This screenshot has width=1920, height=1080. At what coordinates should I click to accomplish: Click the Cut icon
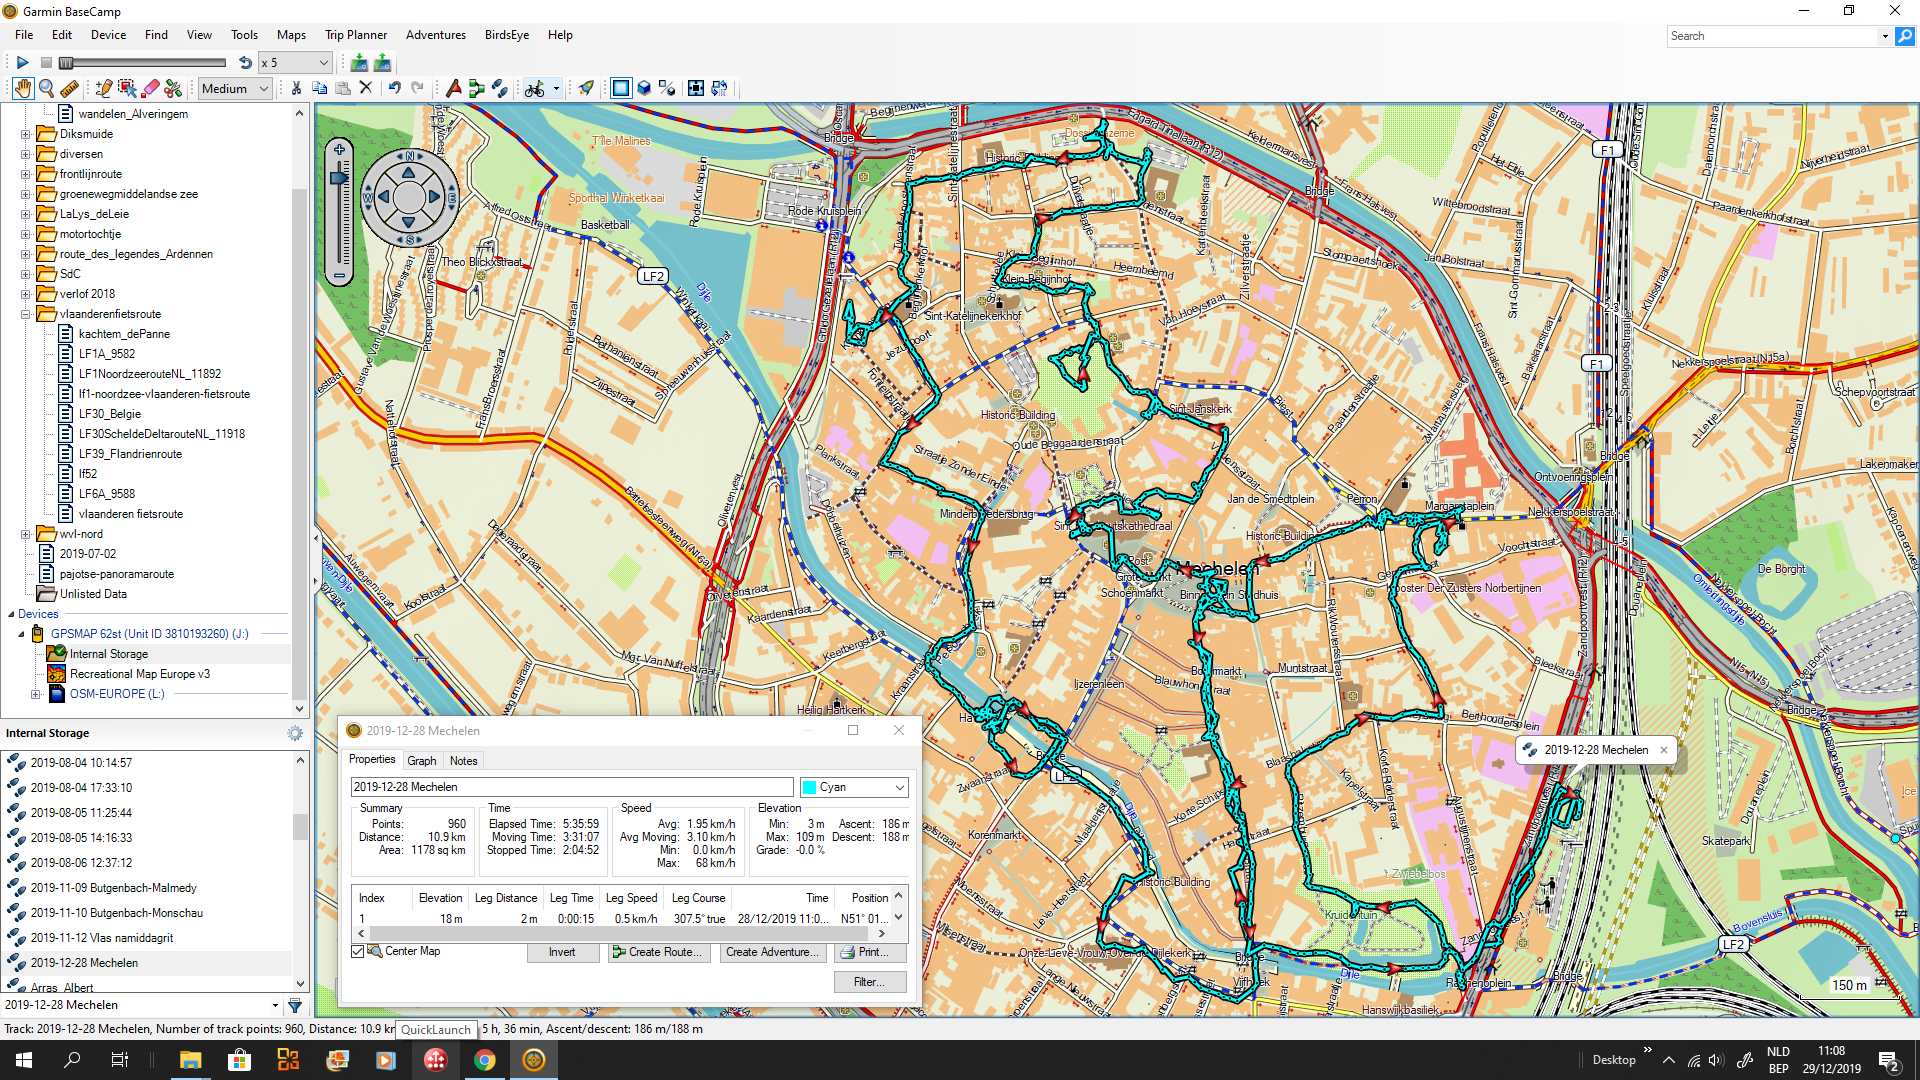(x=296, y=88)
